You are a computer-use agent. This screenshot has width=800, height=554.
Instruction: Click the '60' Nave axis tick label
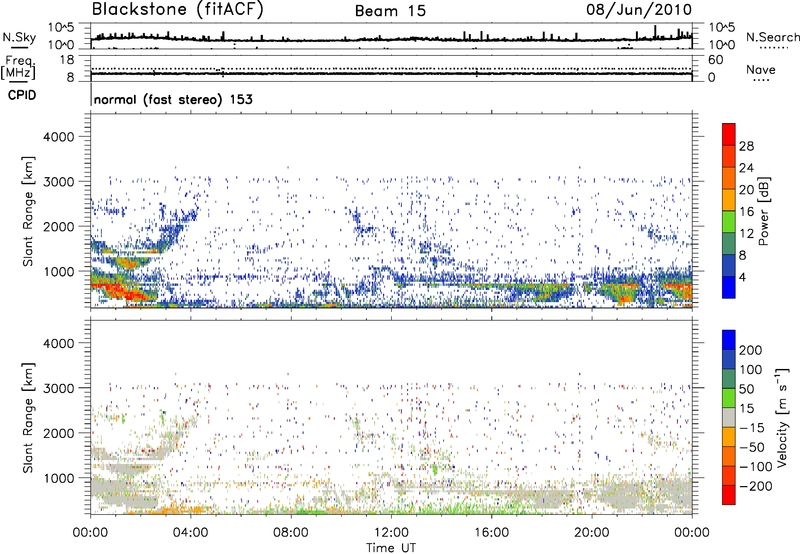point(716,60)
